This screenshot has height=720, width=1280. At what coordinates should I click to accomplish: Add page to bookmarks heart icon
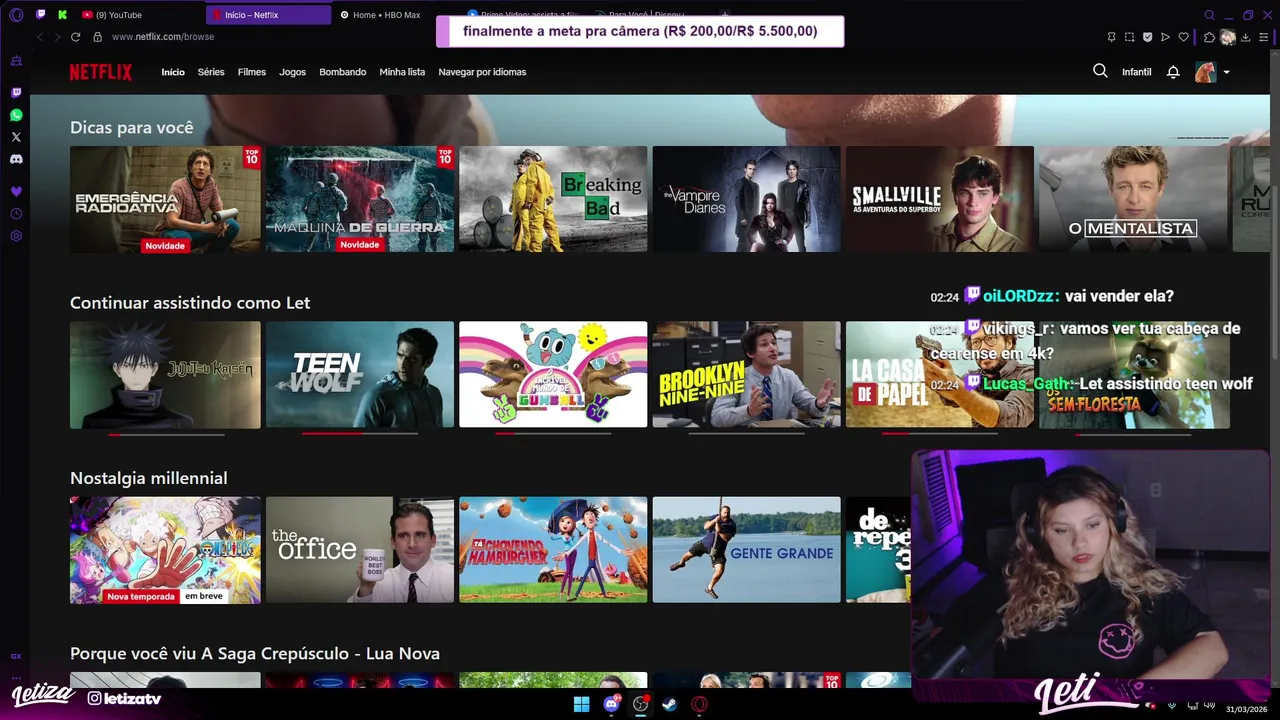tap(1183, 37)
